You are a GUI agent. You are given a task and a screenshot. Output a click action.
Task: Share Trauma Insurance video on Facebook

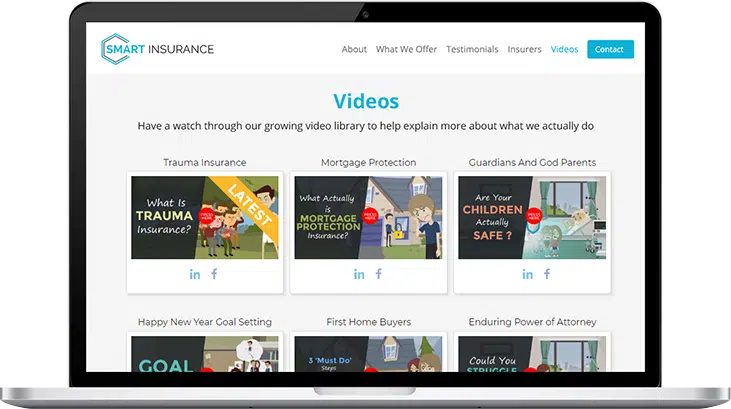tap(214, 274)
